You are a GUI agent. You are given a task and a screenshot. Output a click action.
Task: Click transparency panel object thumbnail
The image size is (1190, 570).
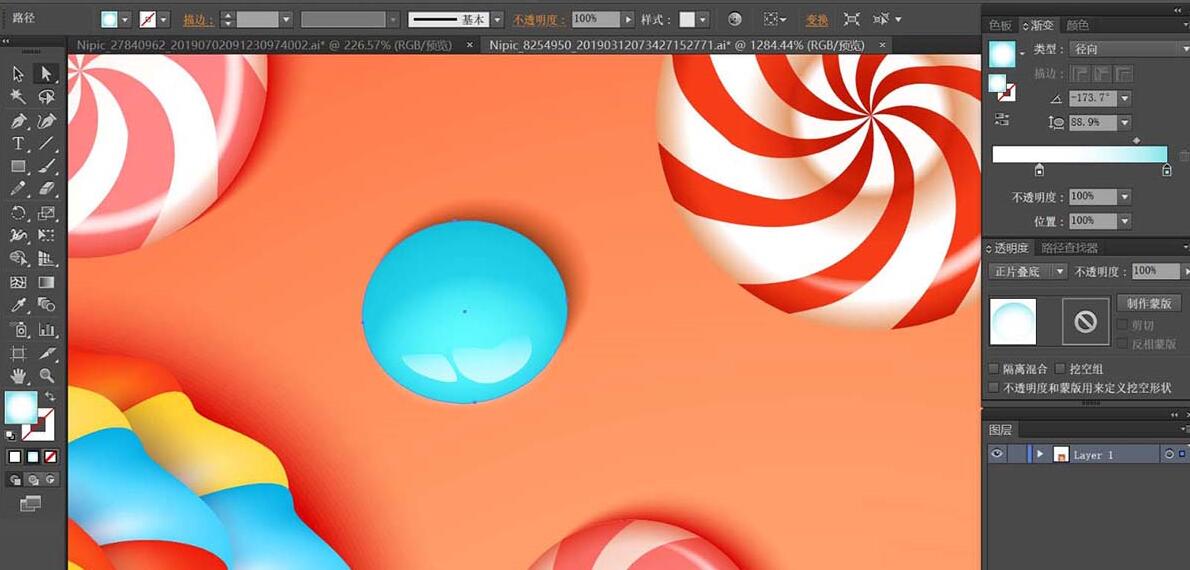coord(1013,322)
